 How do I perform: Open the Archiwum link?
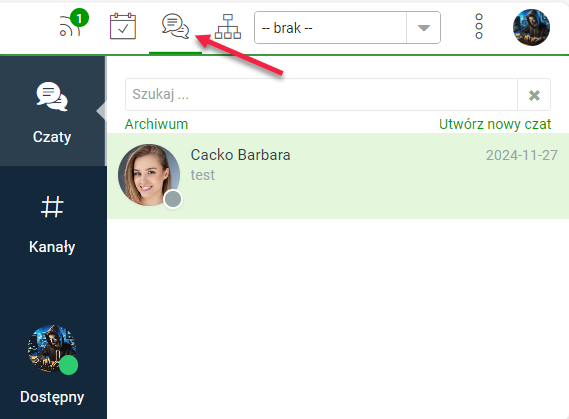coord(156,124)
